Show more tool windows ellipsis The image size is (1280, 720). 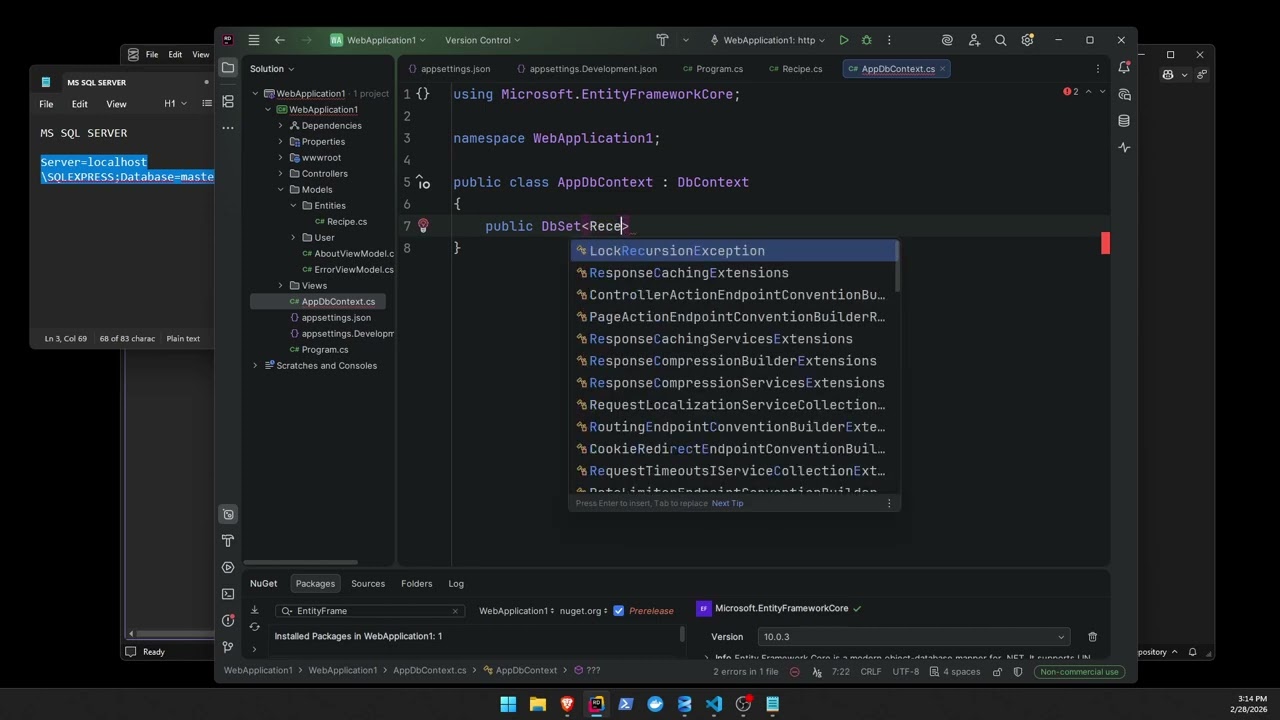coord(228,127)
